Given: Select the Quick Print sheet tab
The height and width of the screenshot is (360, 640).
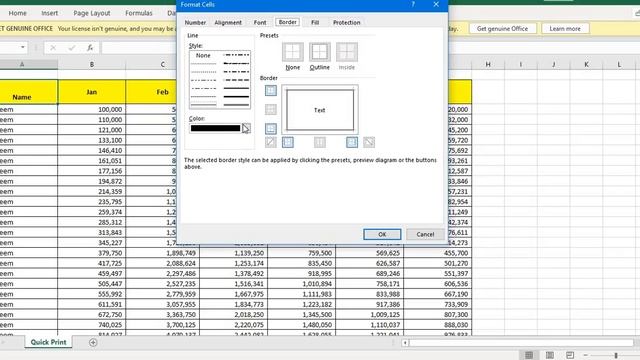Looking at the screenshot, I should [48, 342].
